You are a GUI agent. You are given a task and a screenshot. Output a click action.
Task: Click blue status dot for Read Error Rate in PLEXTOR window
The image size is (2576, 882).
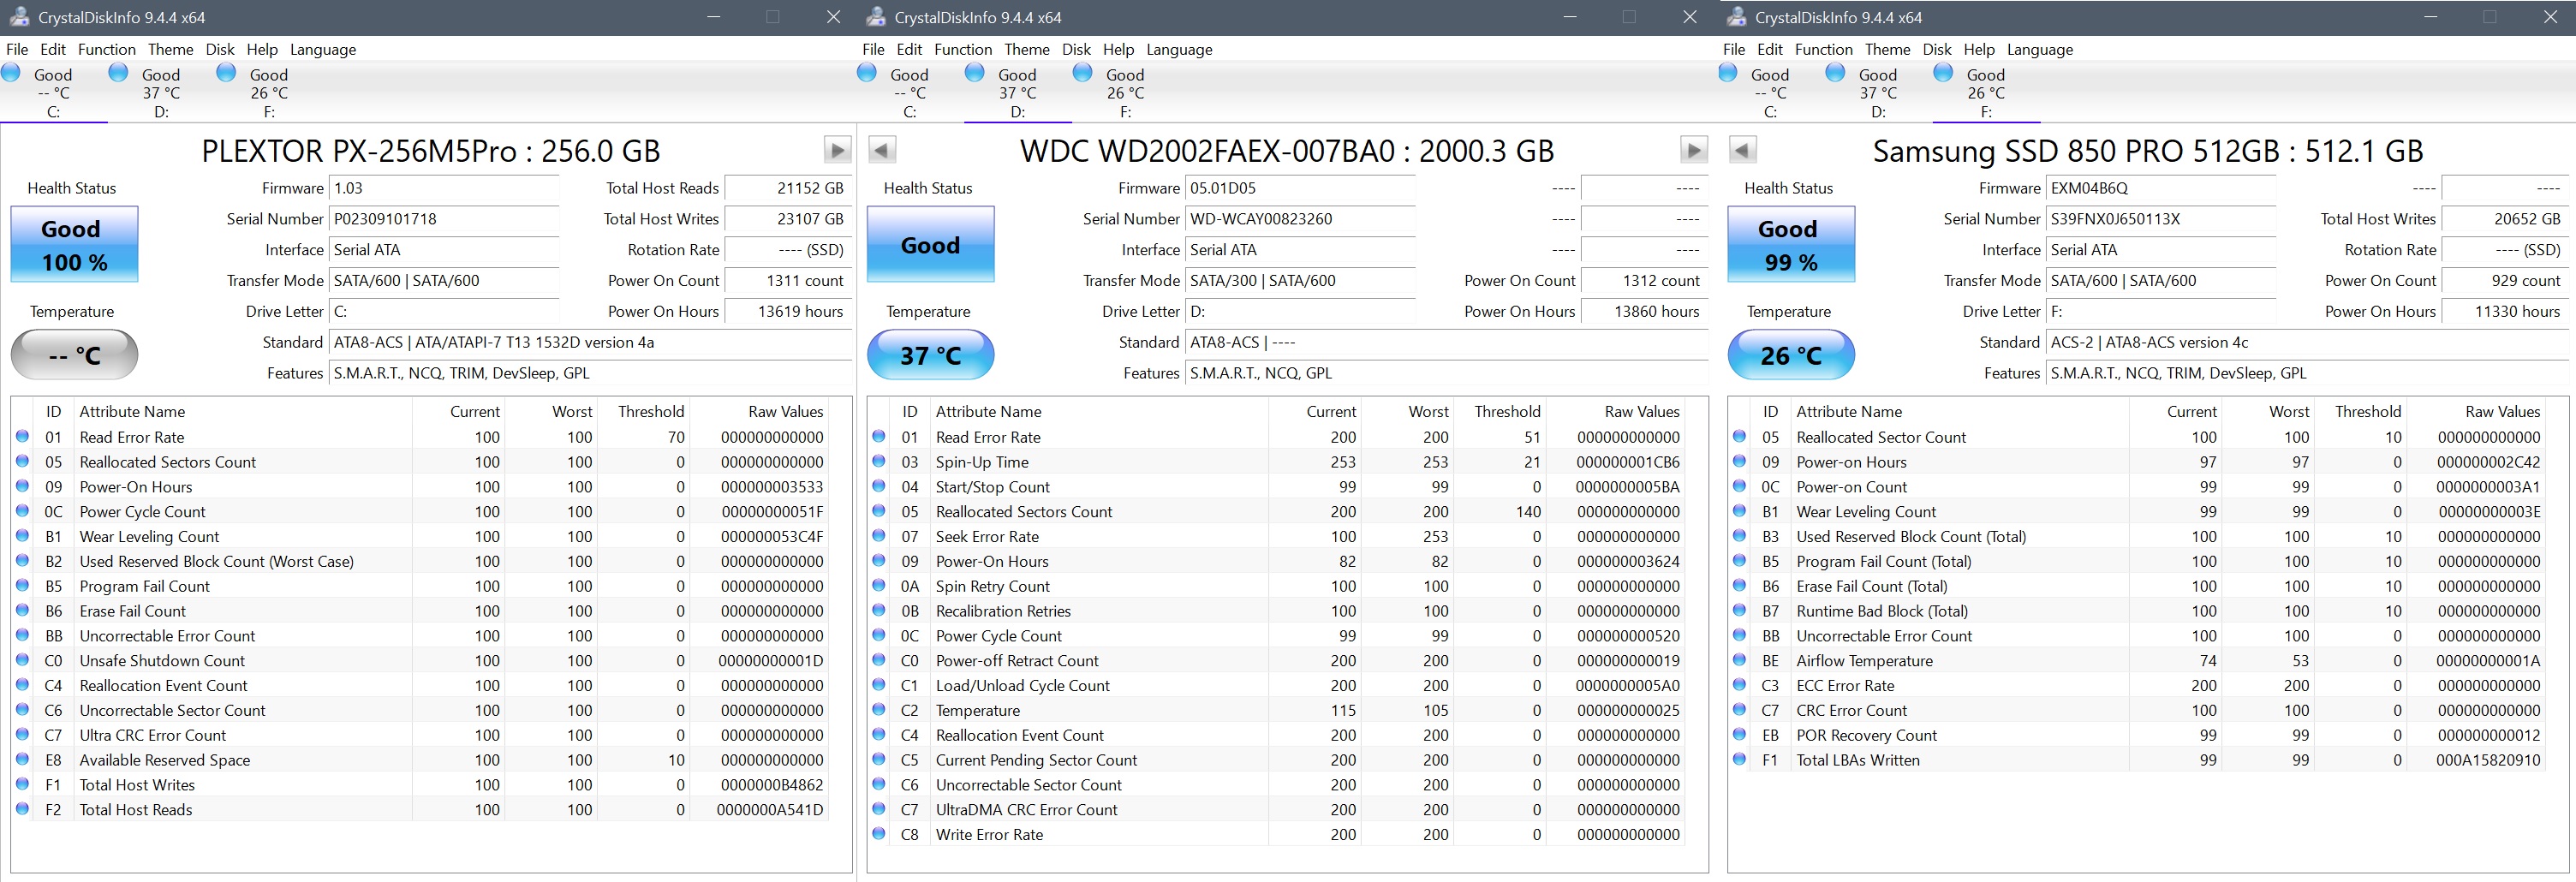coord(22,437)
